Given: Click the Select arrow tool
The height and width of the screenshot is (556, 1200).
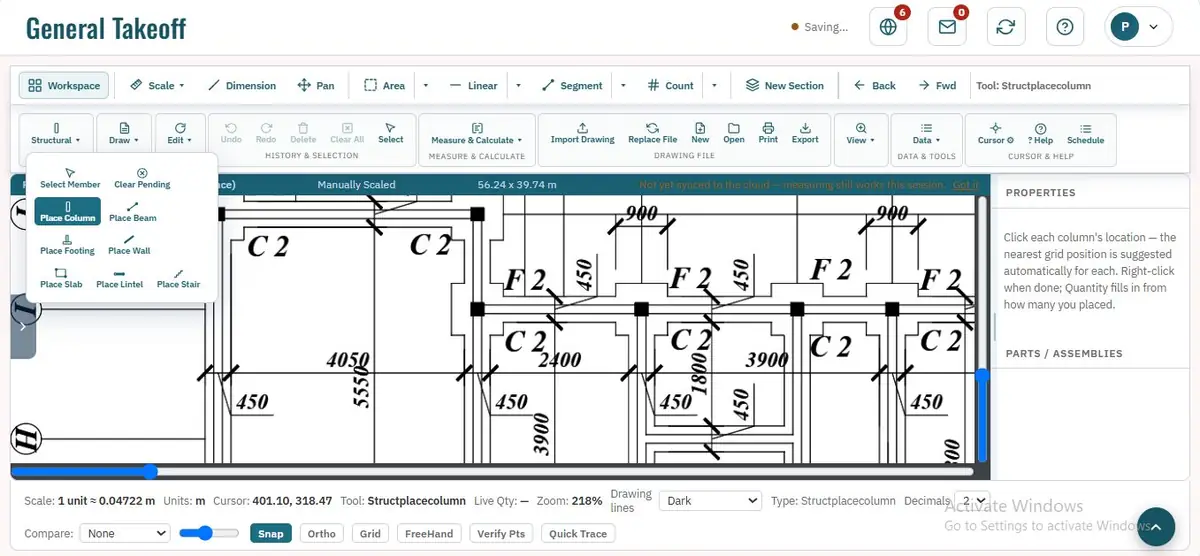Looking at the screenshot, I should pyautogui.click(x=391, y=133).
